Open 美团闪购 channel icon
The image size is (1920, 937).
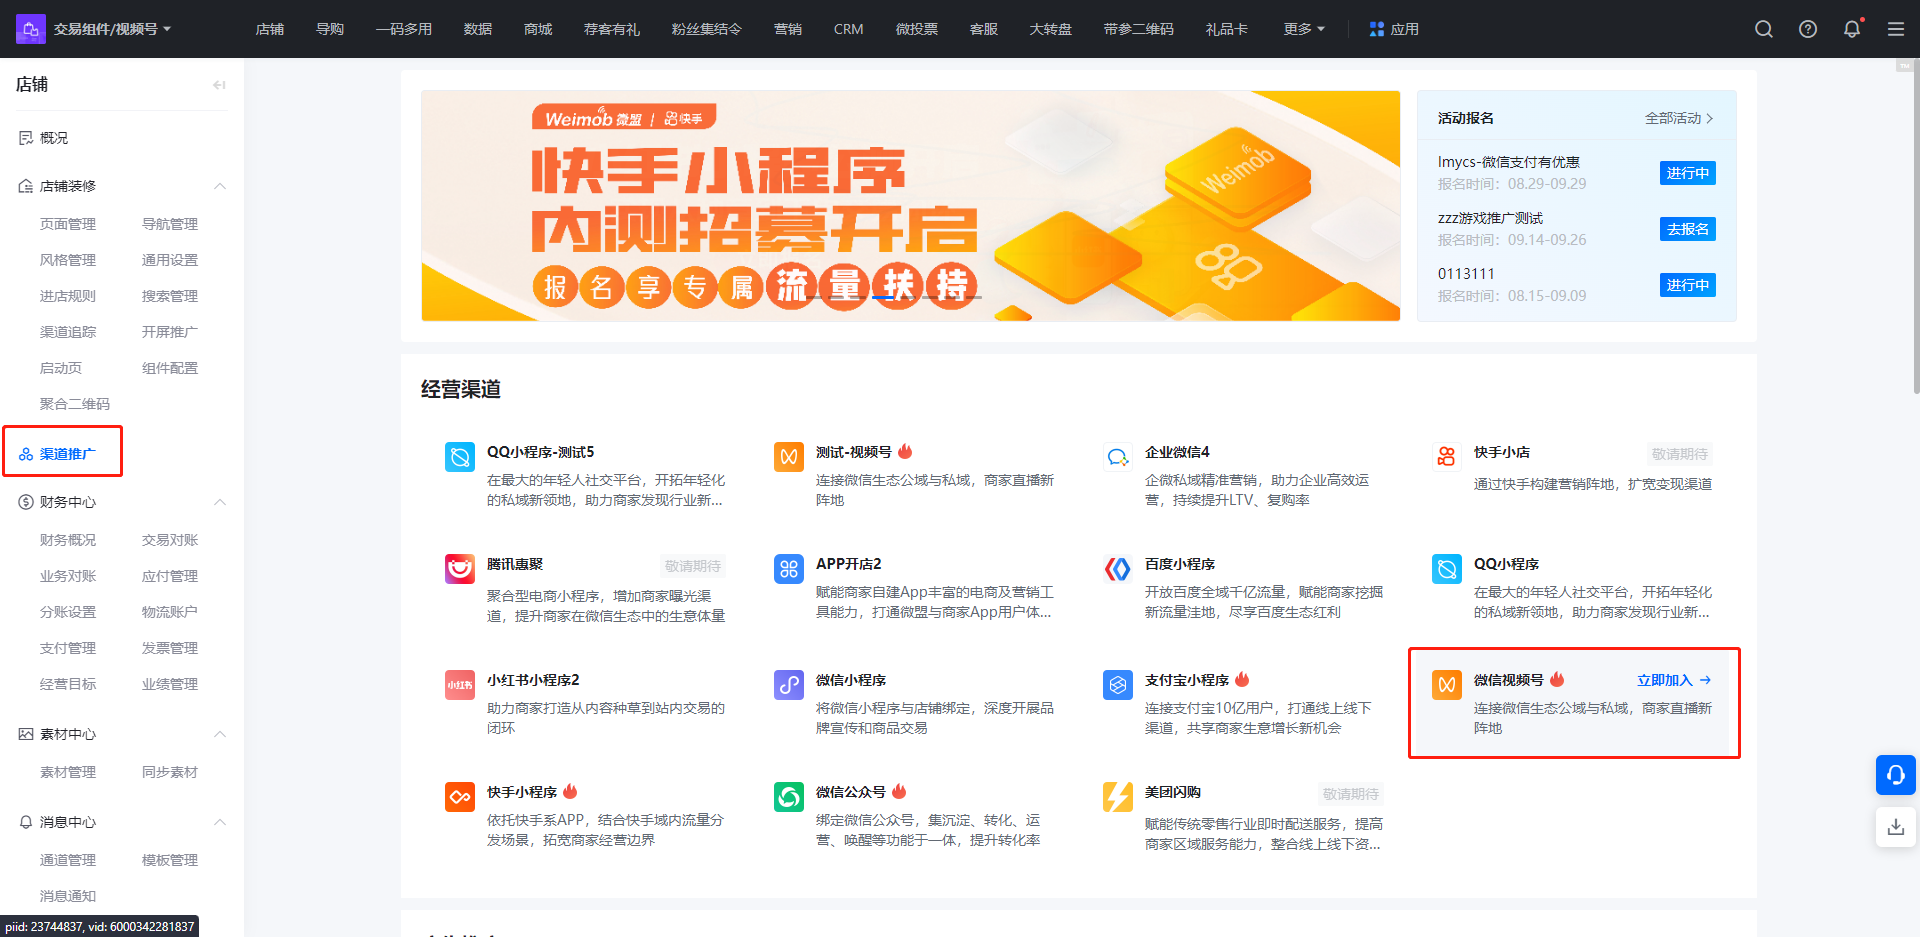click(x=1118, y=797)
